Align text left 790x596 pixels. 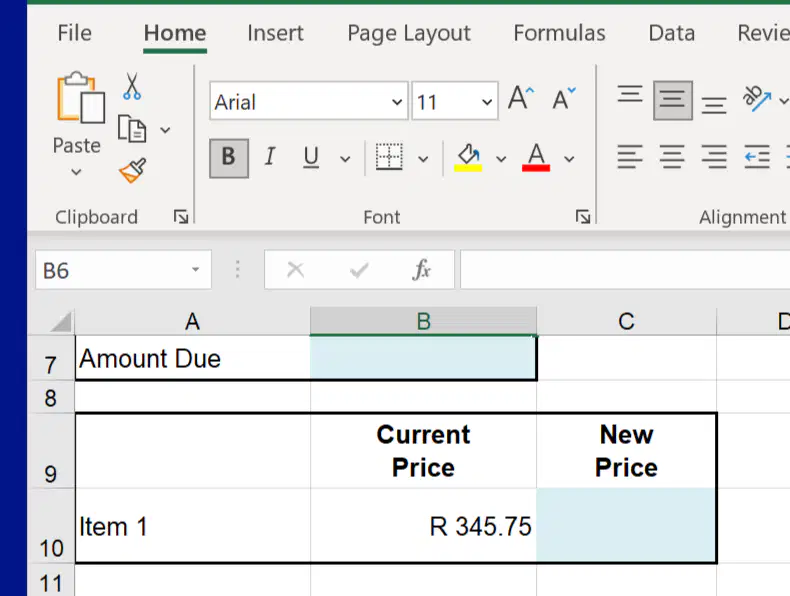tap(630, 157)
